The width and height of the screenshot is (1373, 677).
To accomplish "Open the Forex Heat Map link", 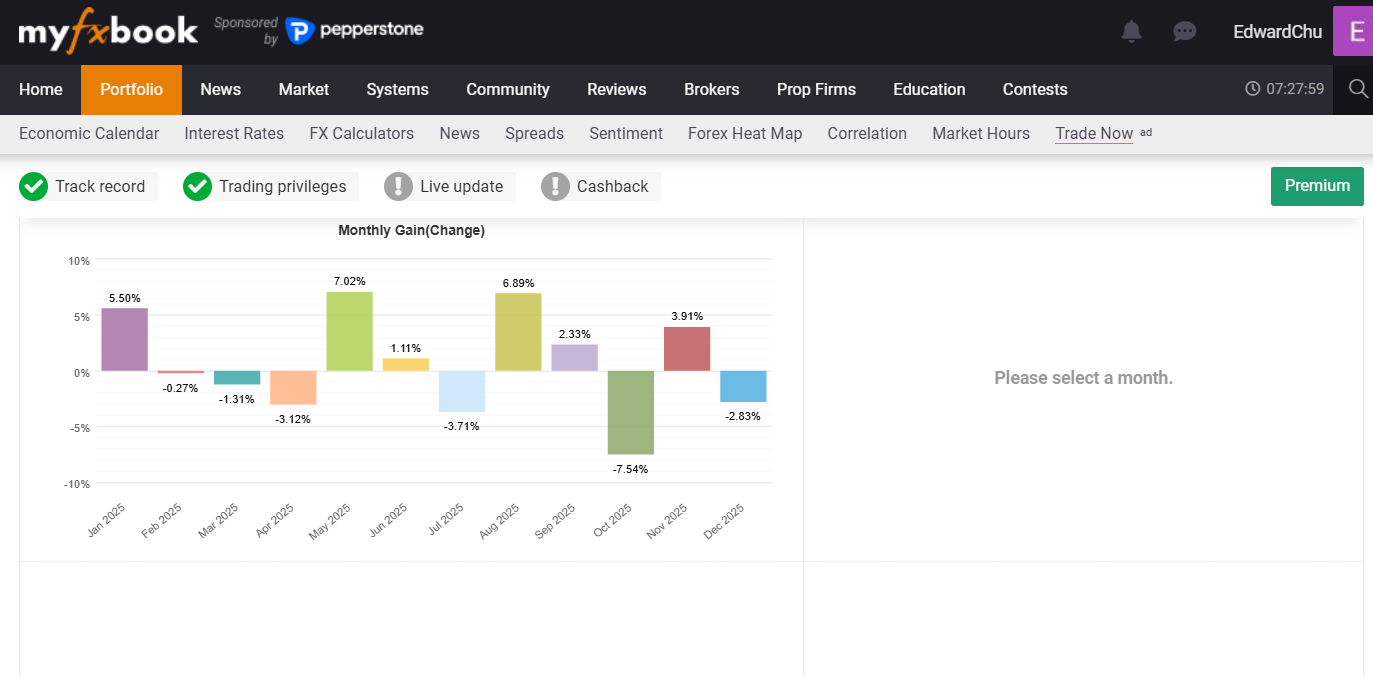I will click(744, 134).
